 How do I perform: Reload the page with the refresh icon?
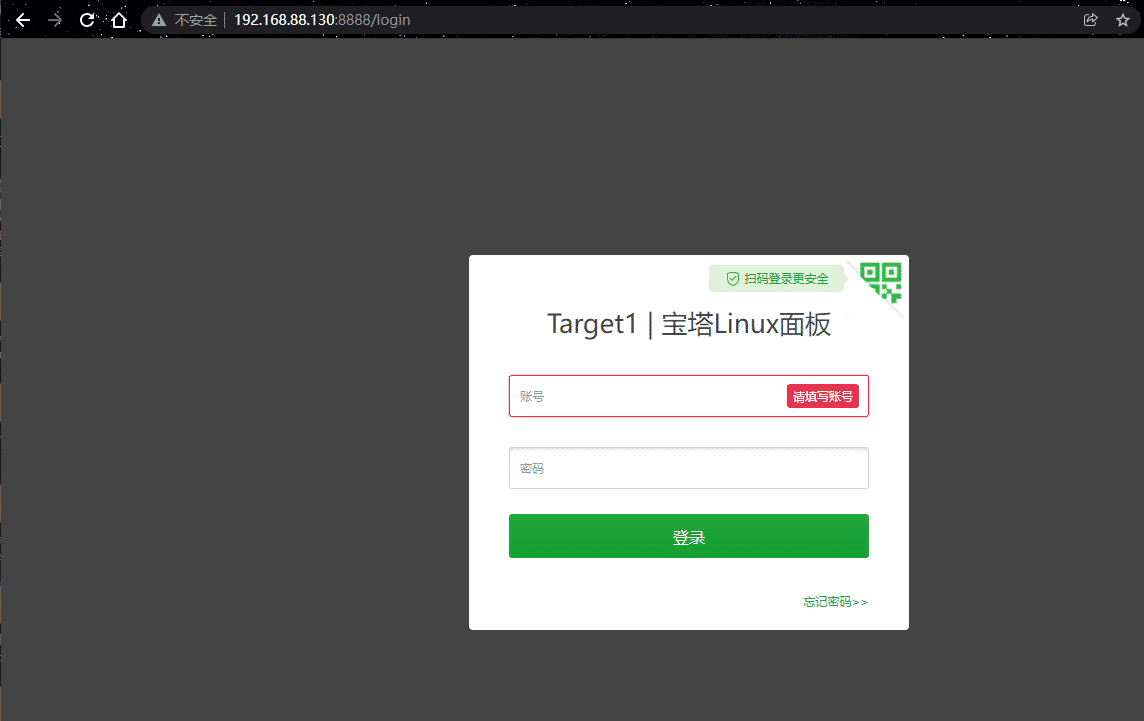[x=87, y=20]
